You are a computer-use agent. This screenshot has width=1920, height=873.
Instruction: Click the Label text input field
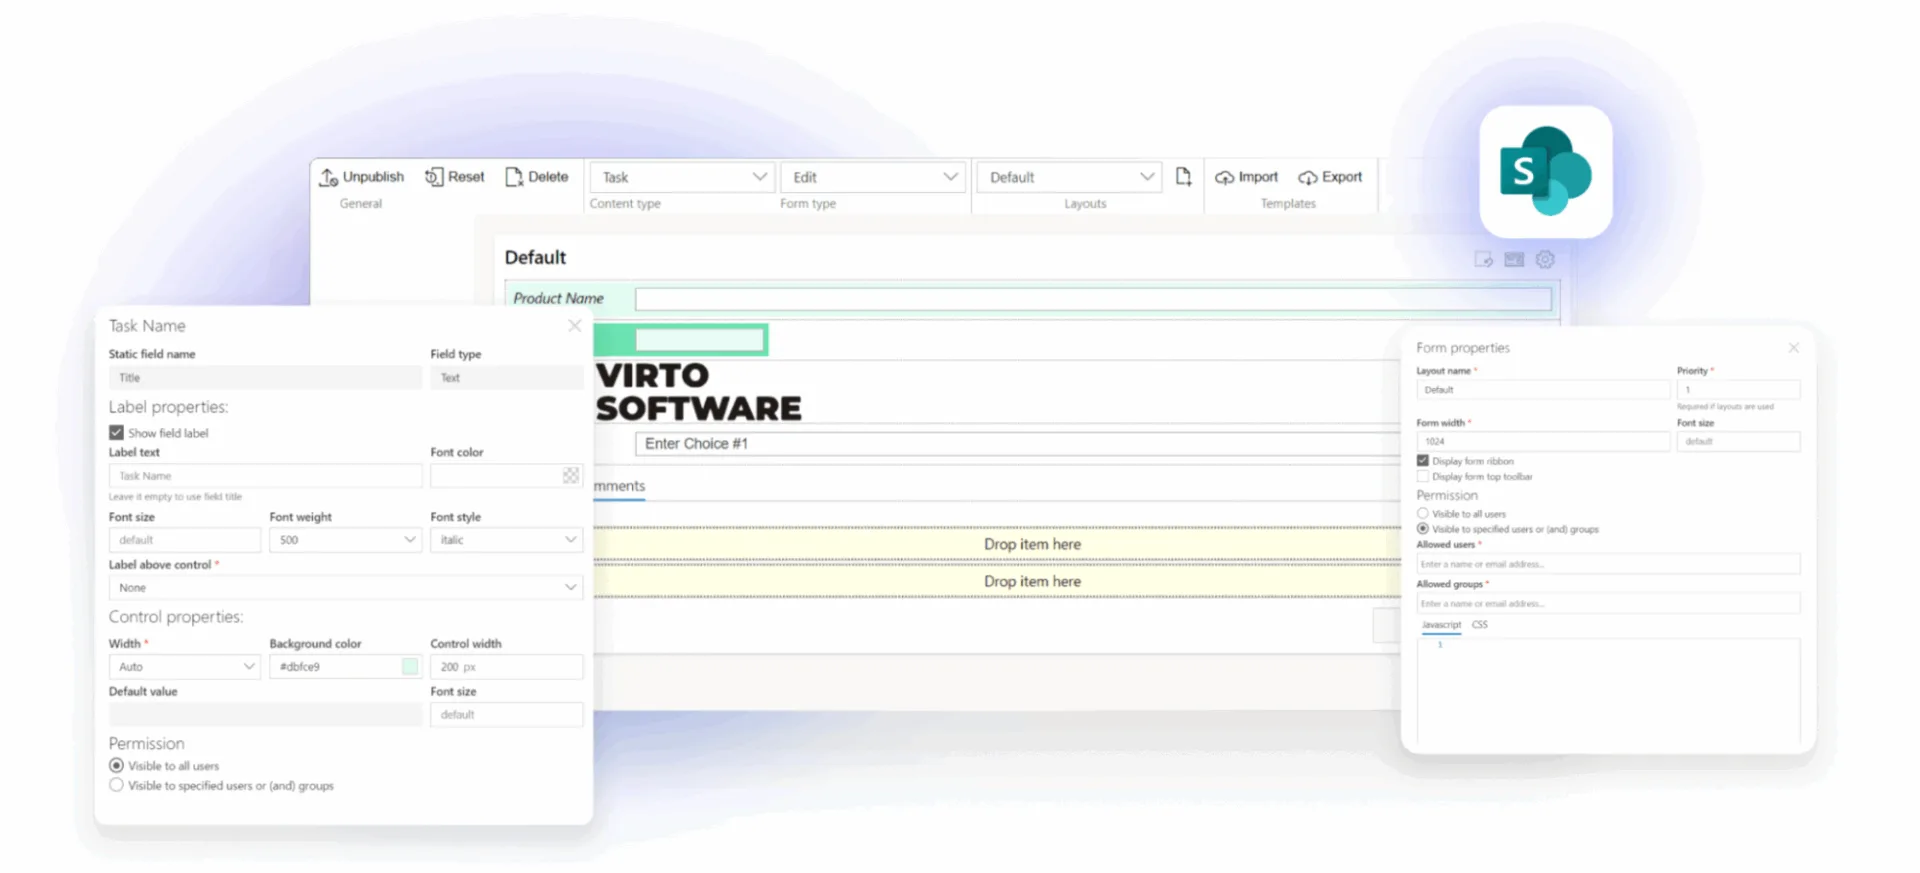click(265, 476)
